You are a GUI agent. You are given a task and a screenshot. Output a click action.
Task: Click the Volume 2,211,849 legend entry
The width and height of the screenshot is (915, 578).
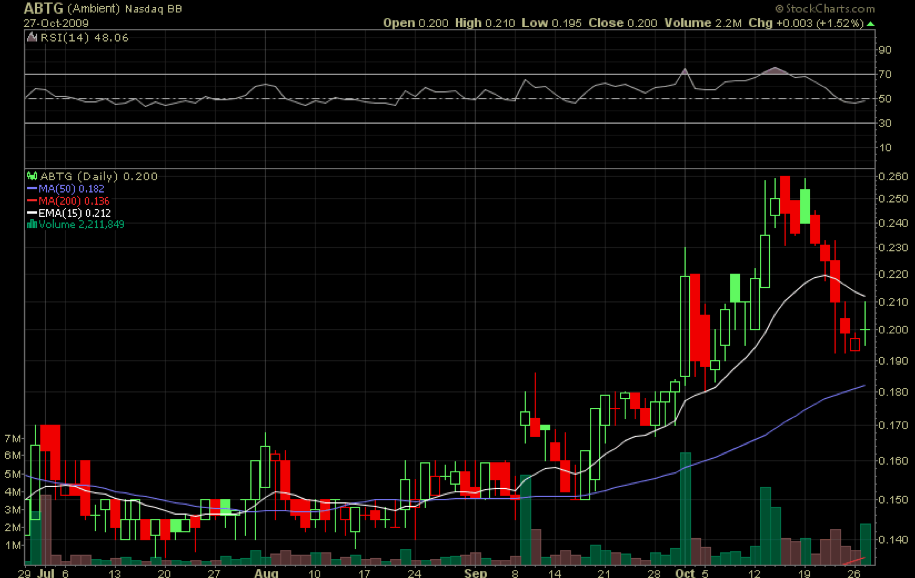click(x=81, y=224)
